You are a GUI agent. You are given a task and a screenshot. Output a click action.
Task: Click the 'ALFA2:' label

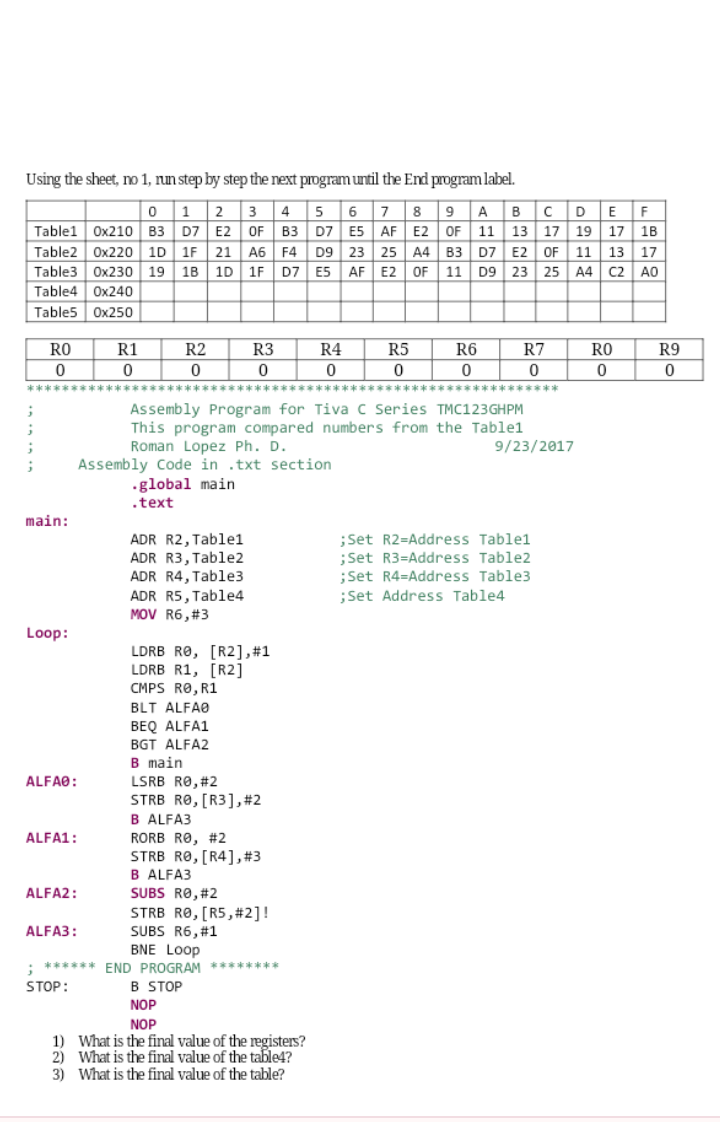tap(52, 894)
